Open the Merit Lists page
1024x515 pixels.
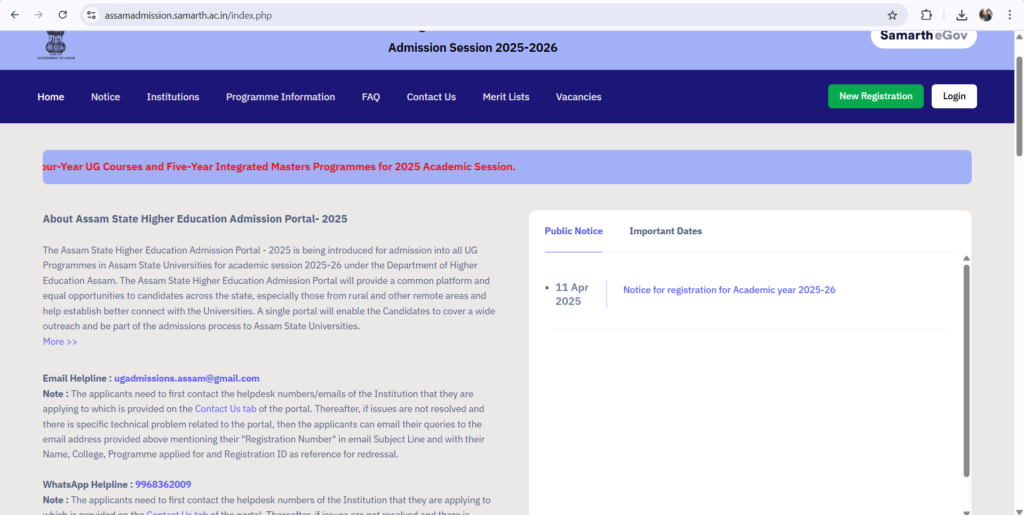tap(506, 97)
